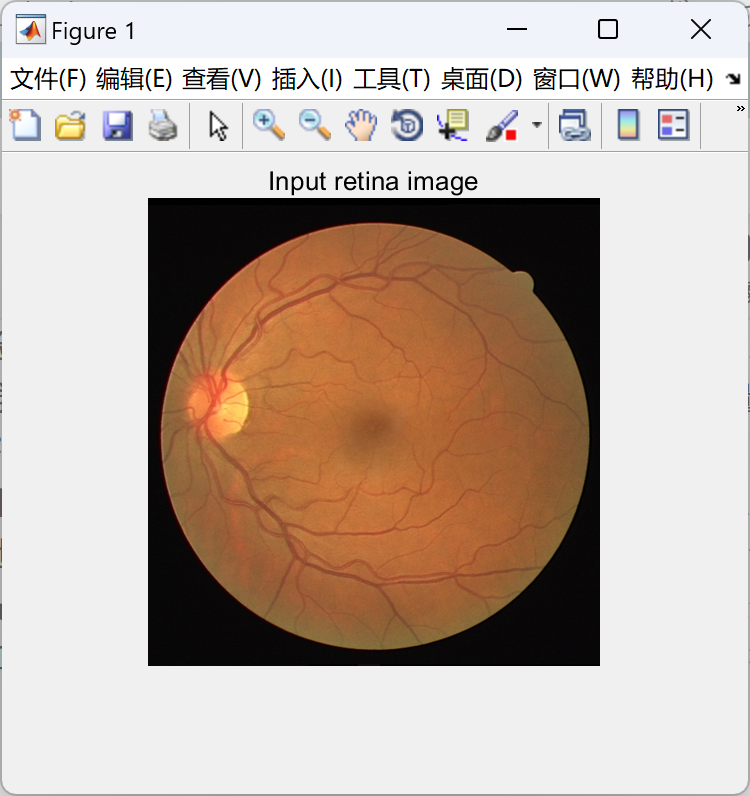Activate the Zoom In magnifier tool
The width and height of the screenshot is (750, 796).
coord(269,125)
